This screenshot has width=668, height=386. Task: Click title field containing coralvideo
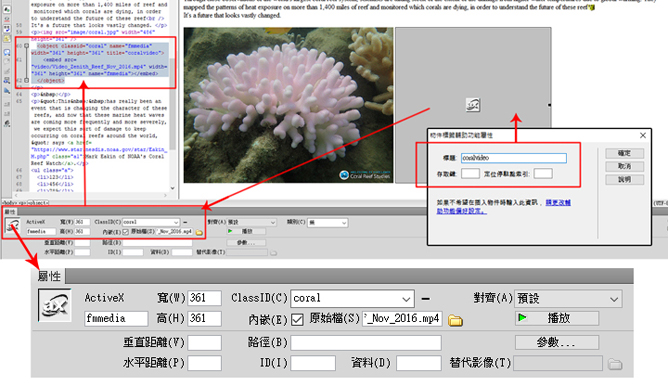click(514, 158)
